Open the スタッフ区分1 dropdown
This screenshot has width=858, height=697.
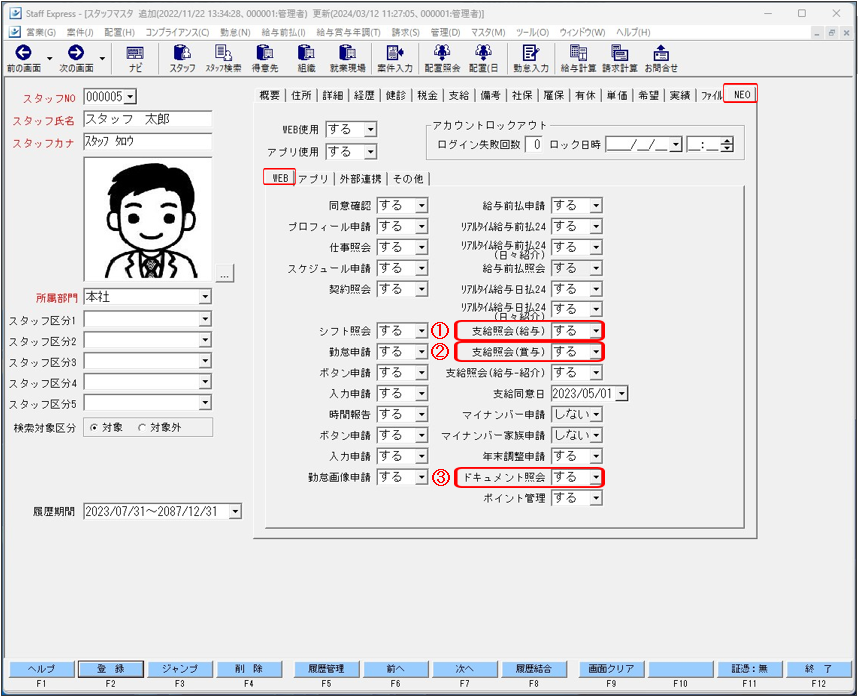[x=205, y=319]
